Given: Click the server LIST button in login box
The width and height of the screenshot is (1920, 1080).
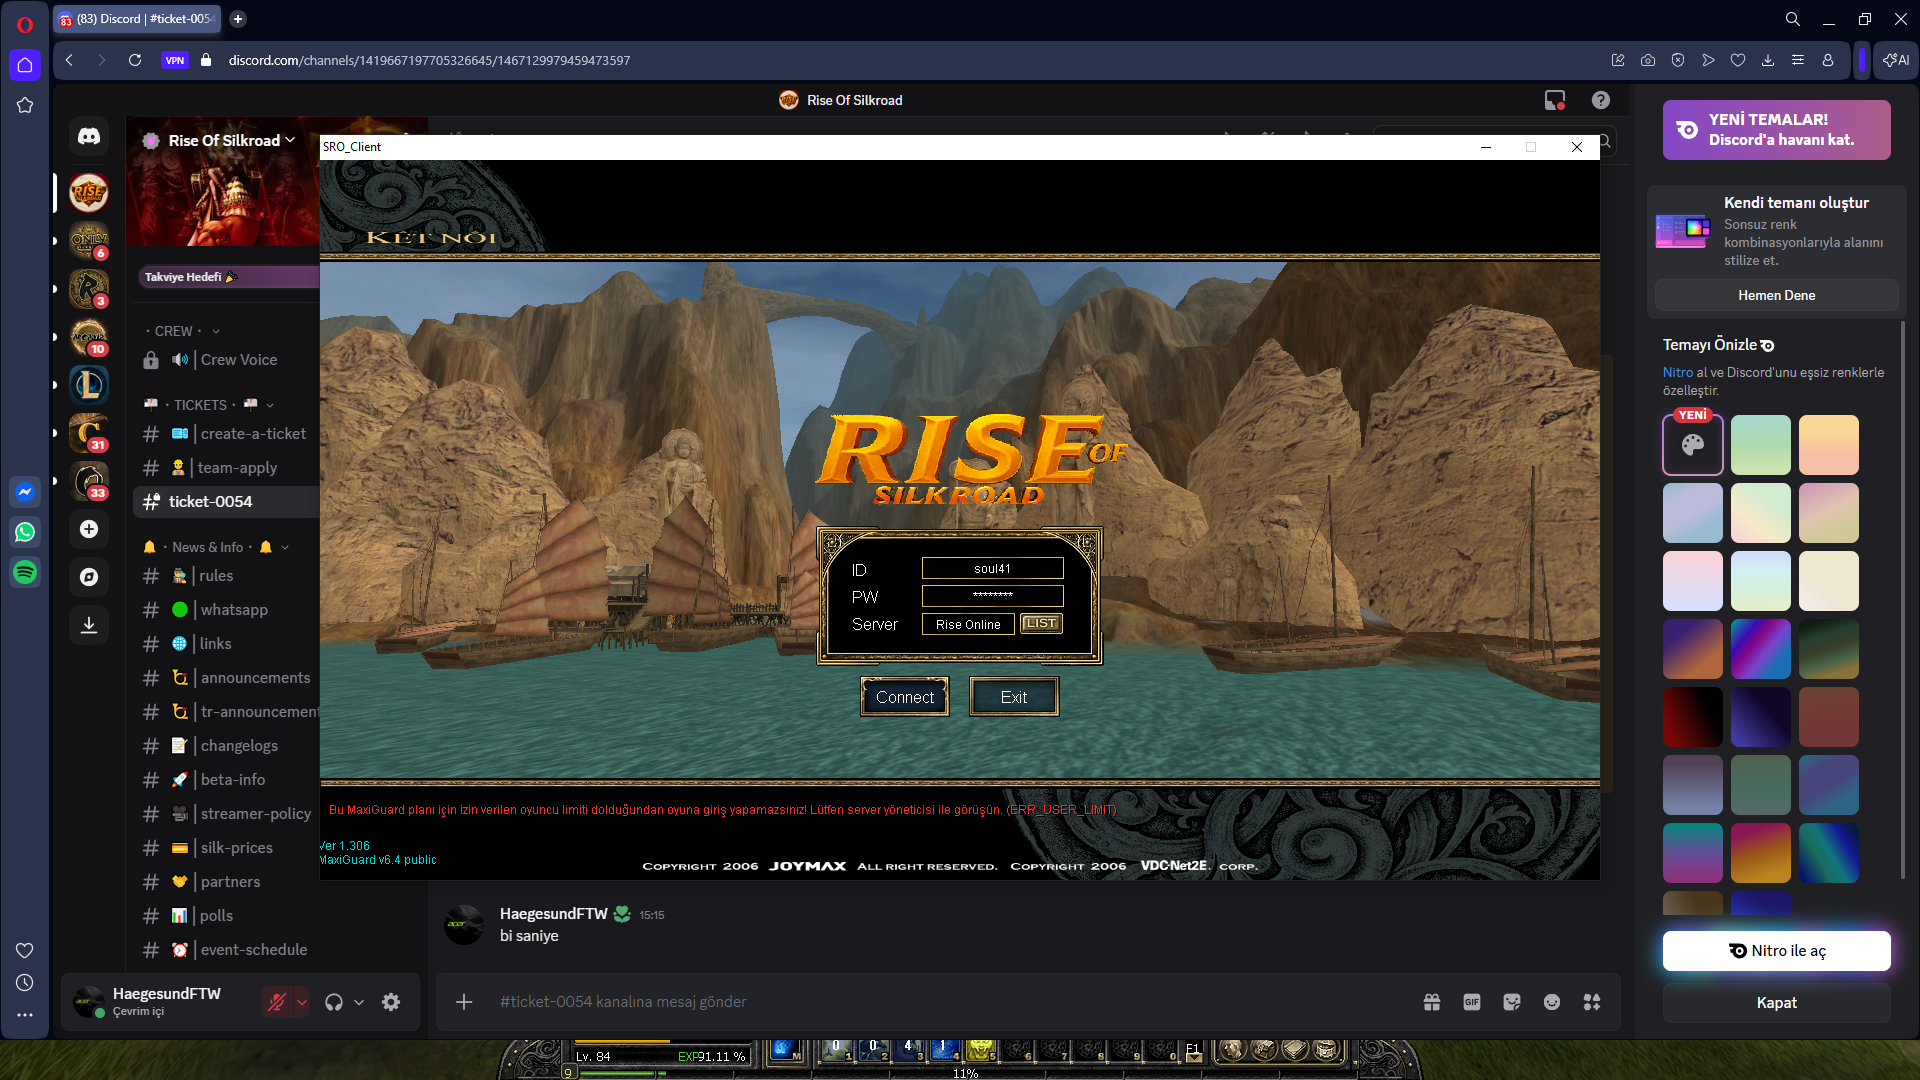Looking at the screenshot, I should (x=1041, y=624).
